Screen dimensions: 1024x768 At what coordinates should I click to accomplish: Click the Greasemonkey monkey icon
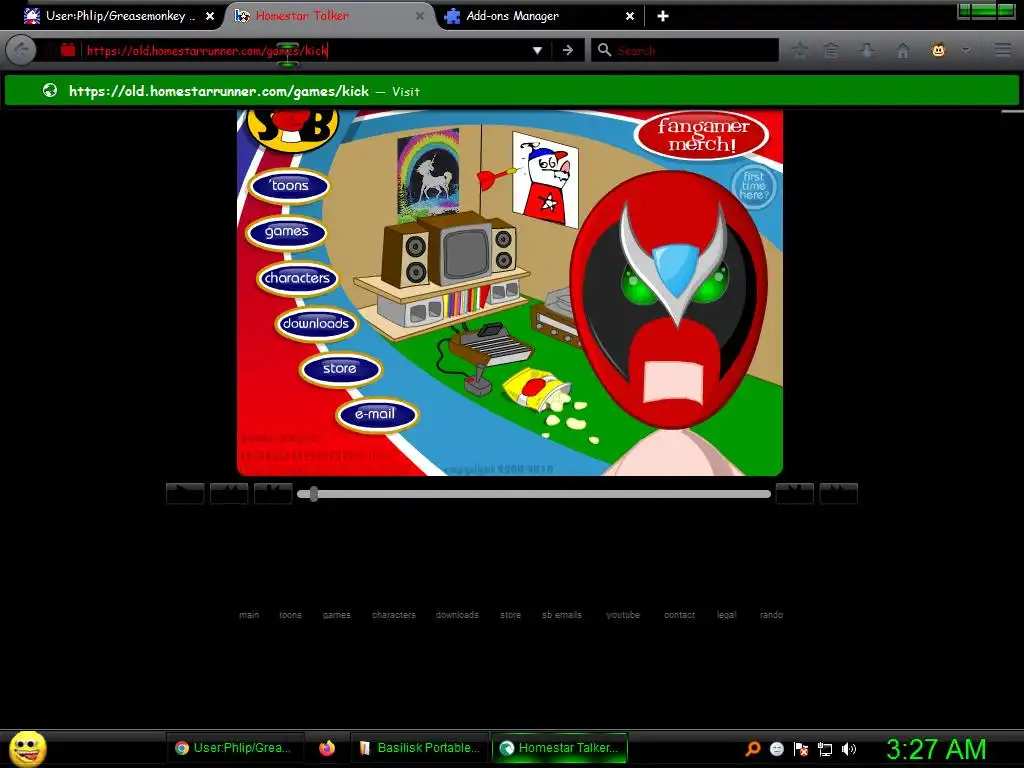point(938,50)
